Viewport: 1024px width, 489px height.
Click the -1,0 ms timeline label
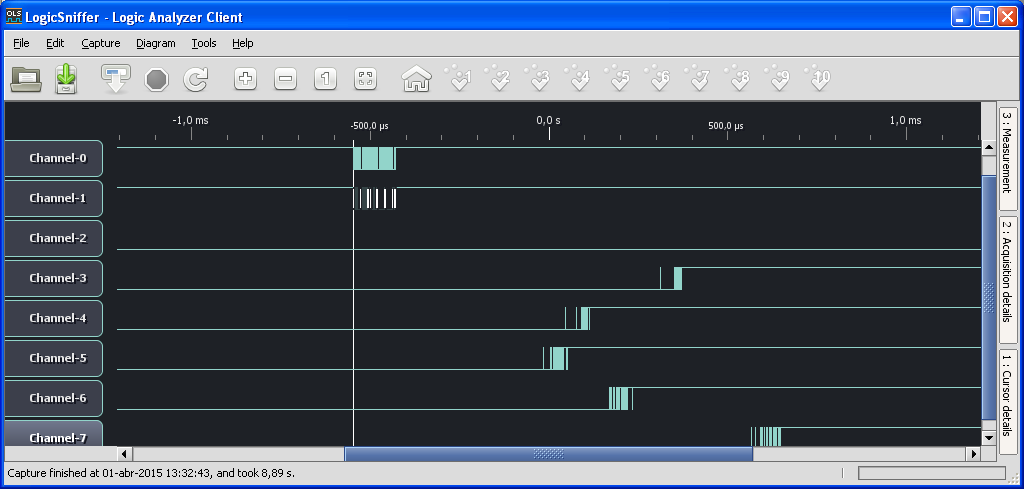191,120
